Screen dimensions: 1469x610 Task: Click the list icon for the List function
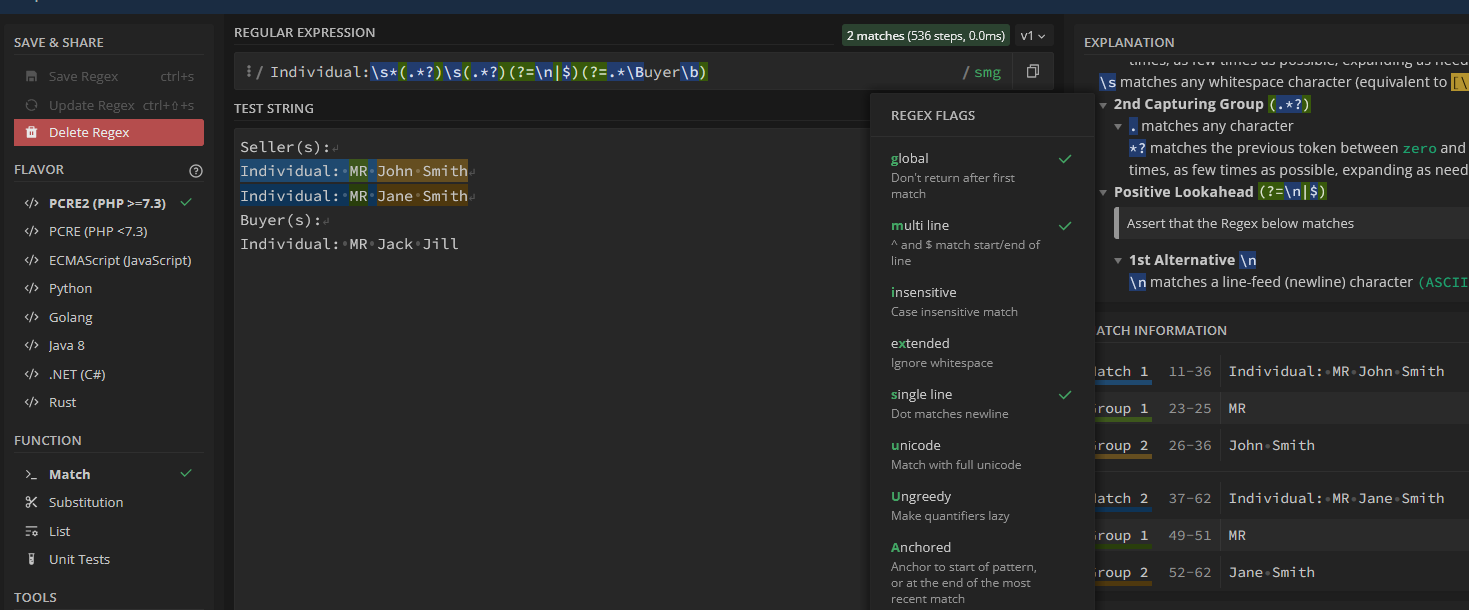31,531
